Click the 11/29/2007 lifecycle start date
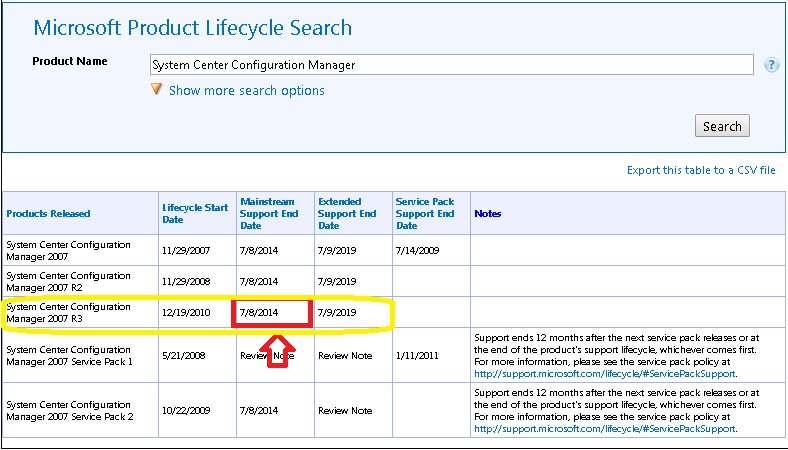This screenshot has width=788, height=450. (186, 250)
